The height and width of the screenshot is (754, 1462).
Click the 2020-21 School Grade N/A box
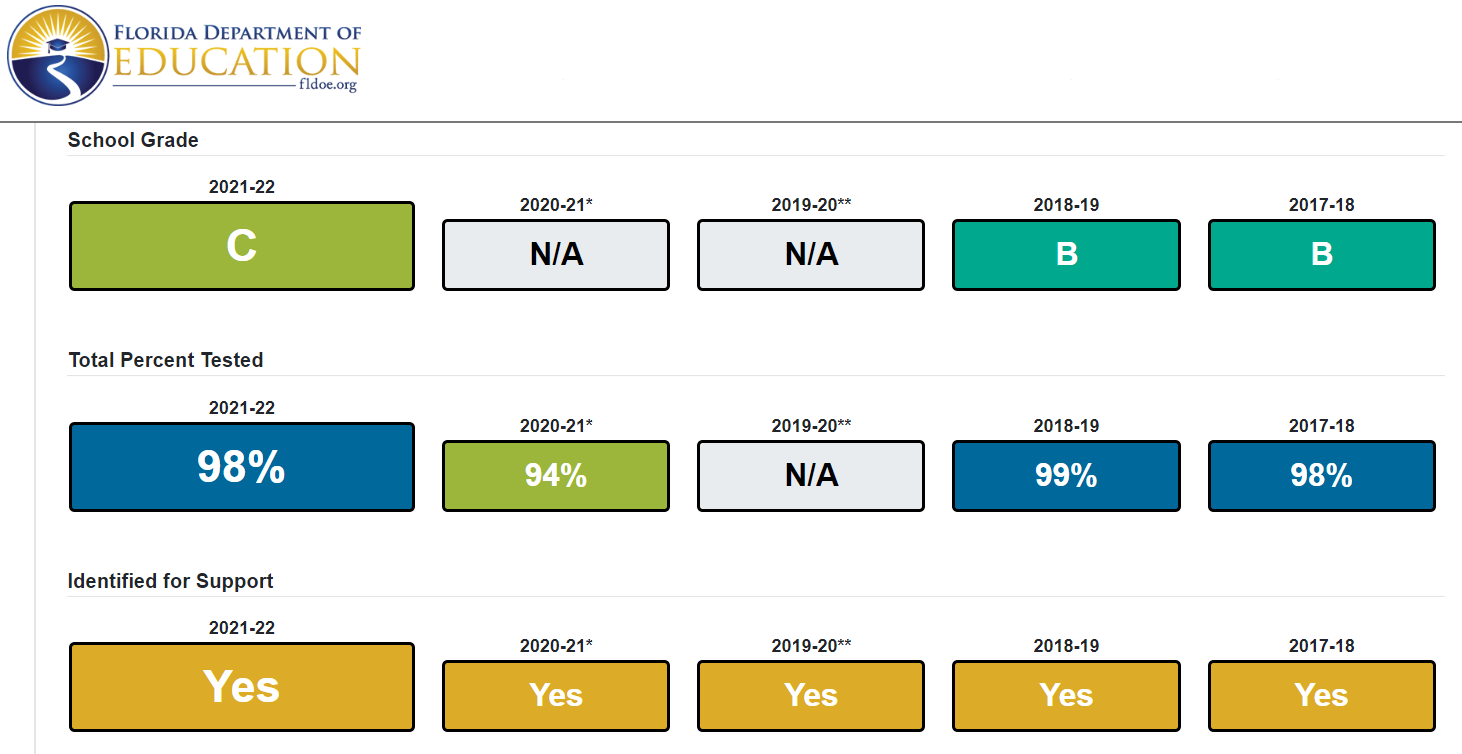[x=556, y=255]
